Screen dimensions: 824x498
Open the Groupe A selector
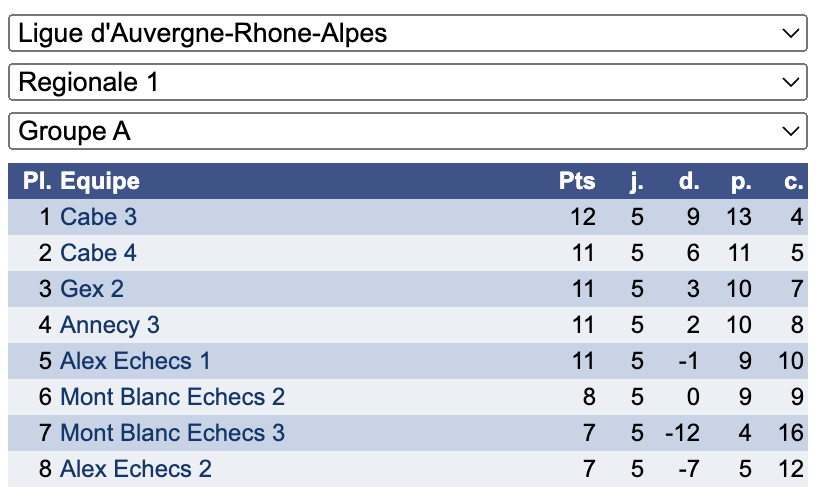click(408, 131)
